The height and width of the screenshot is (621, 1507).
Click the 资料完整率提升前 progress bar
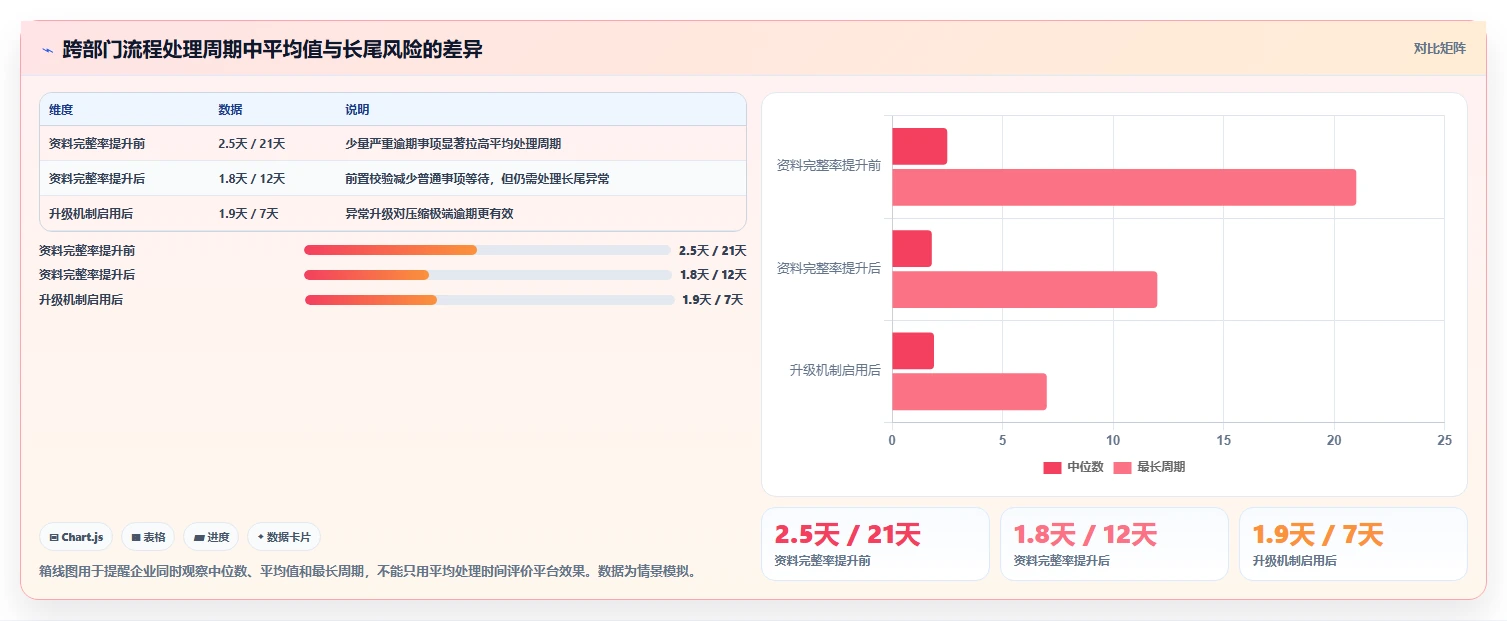coord(487,250)
